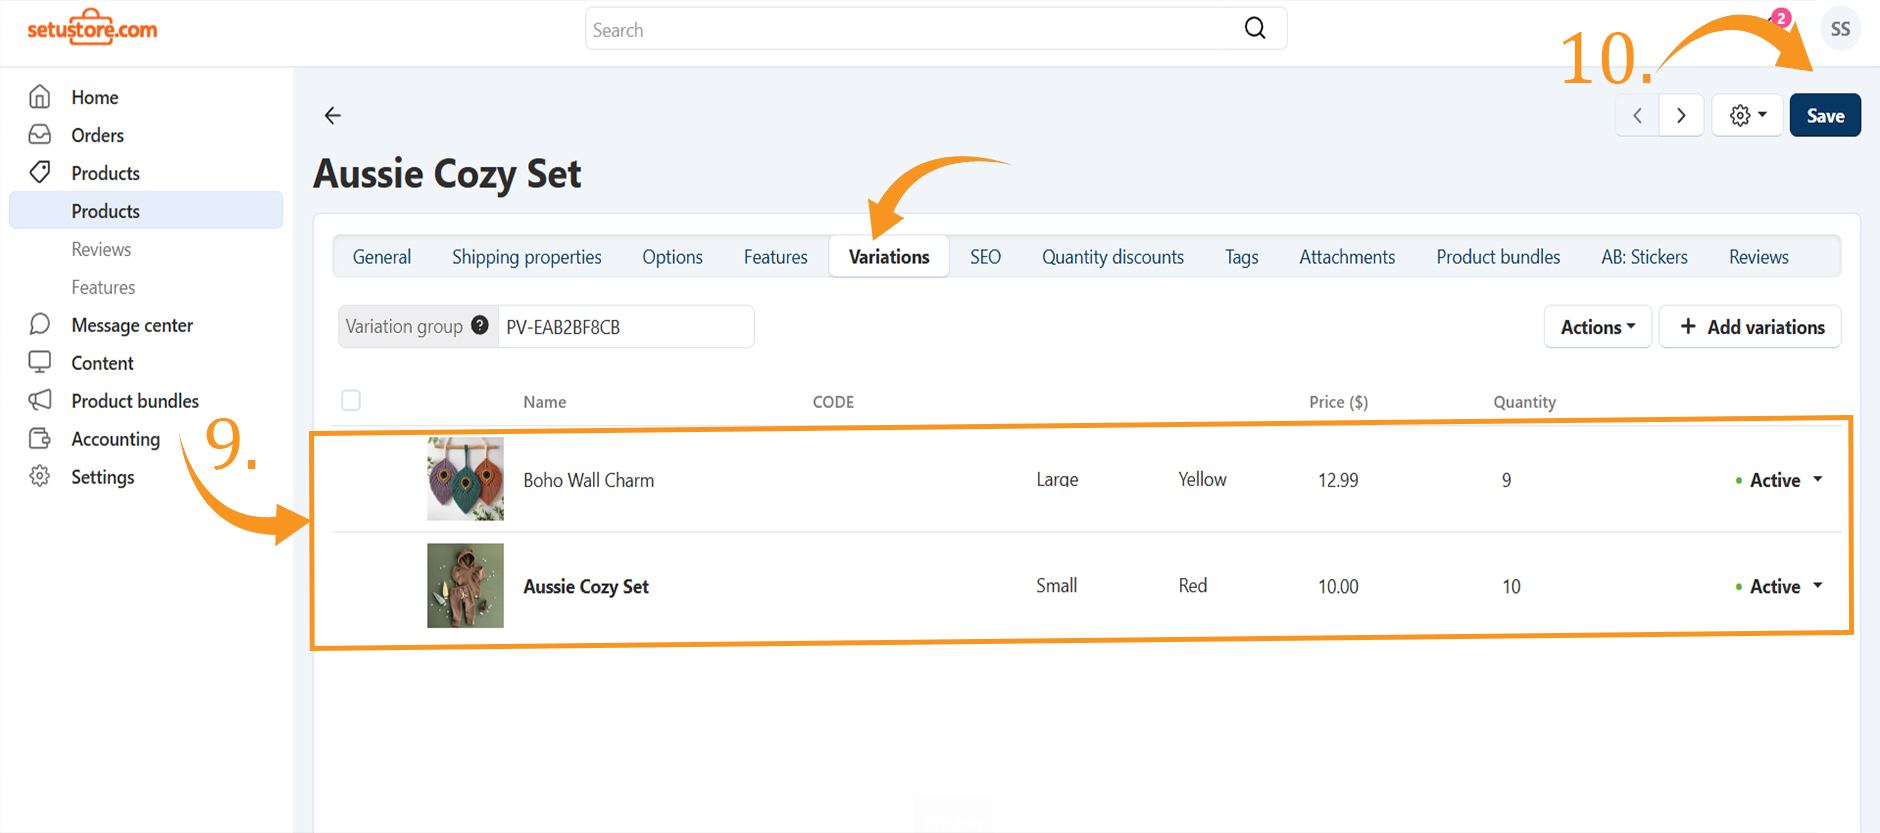
Task: Select the Variations tab
Action: [x=889, y=257]
